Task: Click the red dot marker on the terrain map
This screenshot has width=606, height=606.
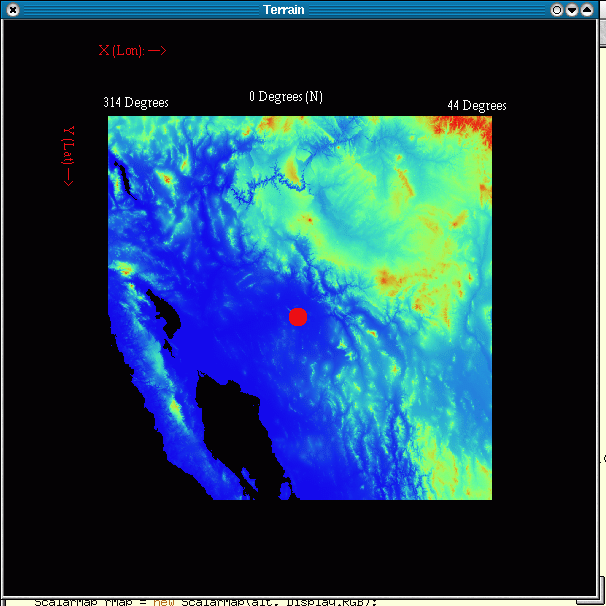Action: 297,317
